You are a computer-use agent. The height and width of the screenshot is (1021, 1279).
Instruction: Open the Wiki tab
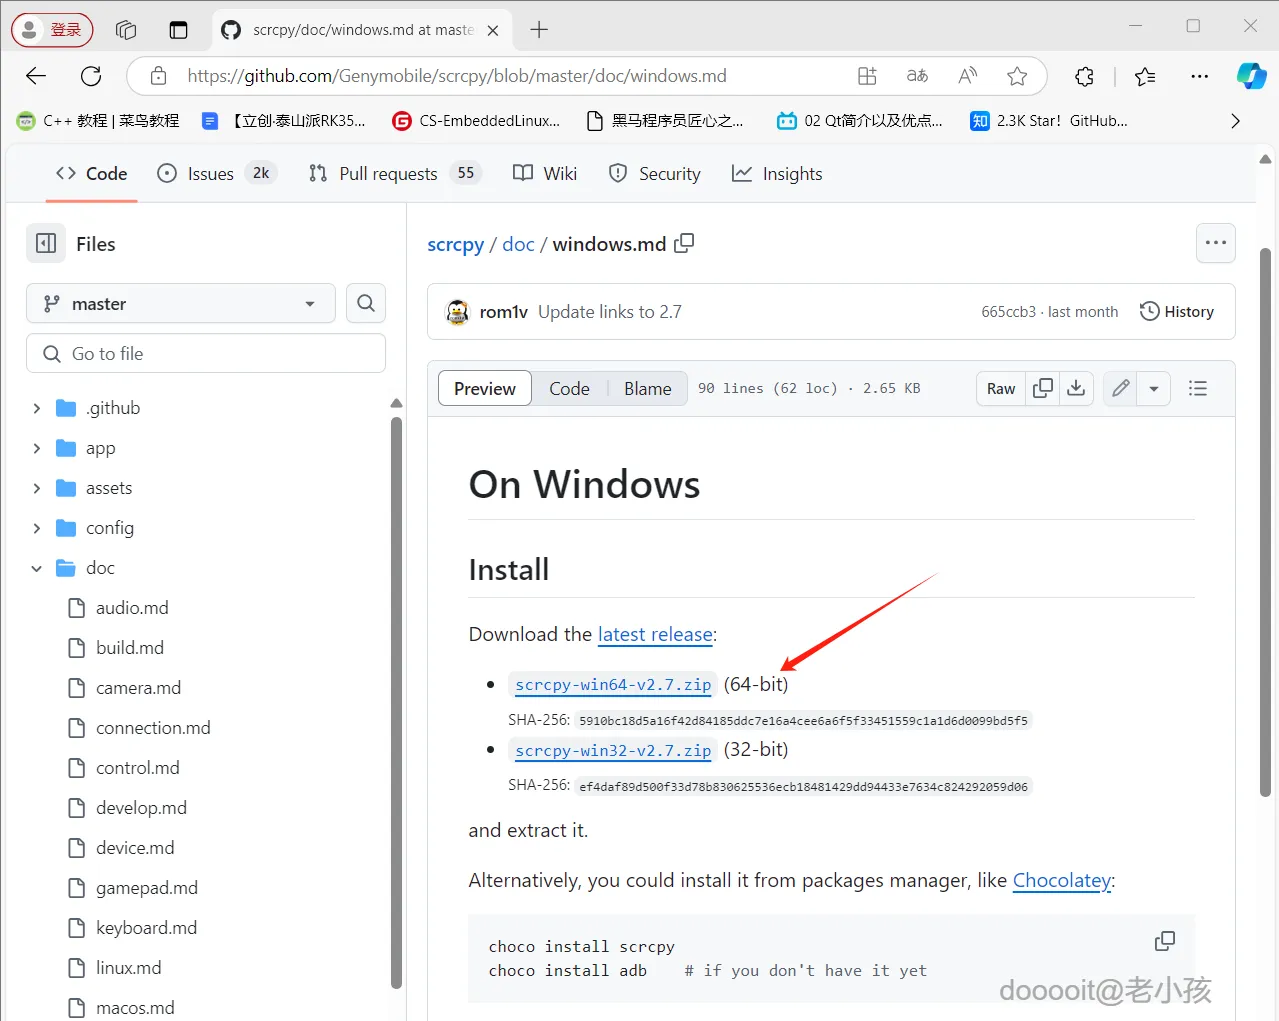pyautogui.click(x=545, y=173)
